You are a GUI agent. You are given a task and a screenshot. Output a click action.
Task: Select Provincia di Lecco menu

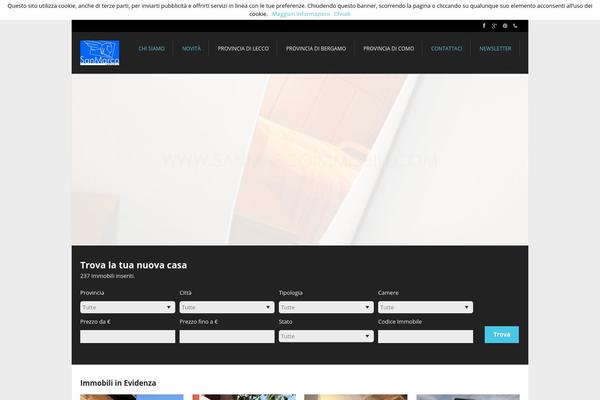[243, 49]
